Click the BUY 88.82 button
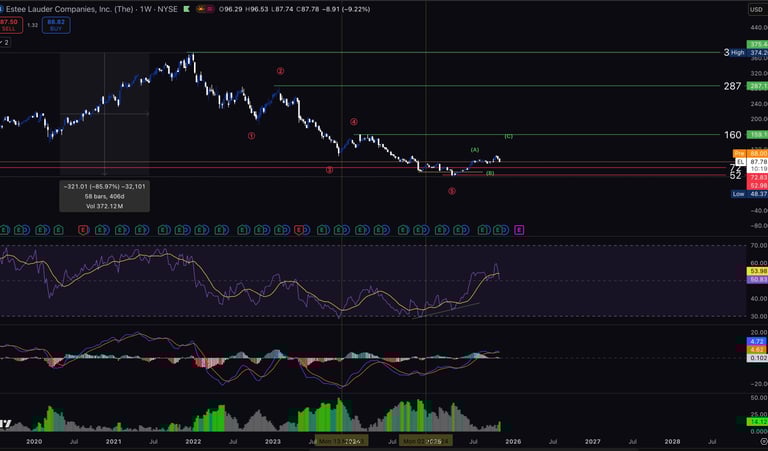Viewport: 768px width, 451px height. 56,25
